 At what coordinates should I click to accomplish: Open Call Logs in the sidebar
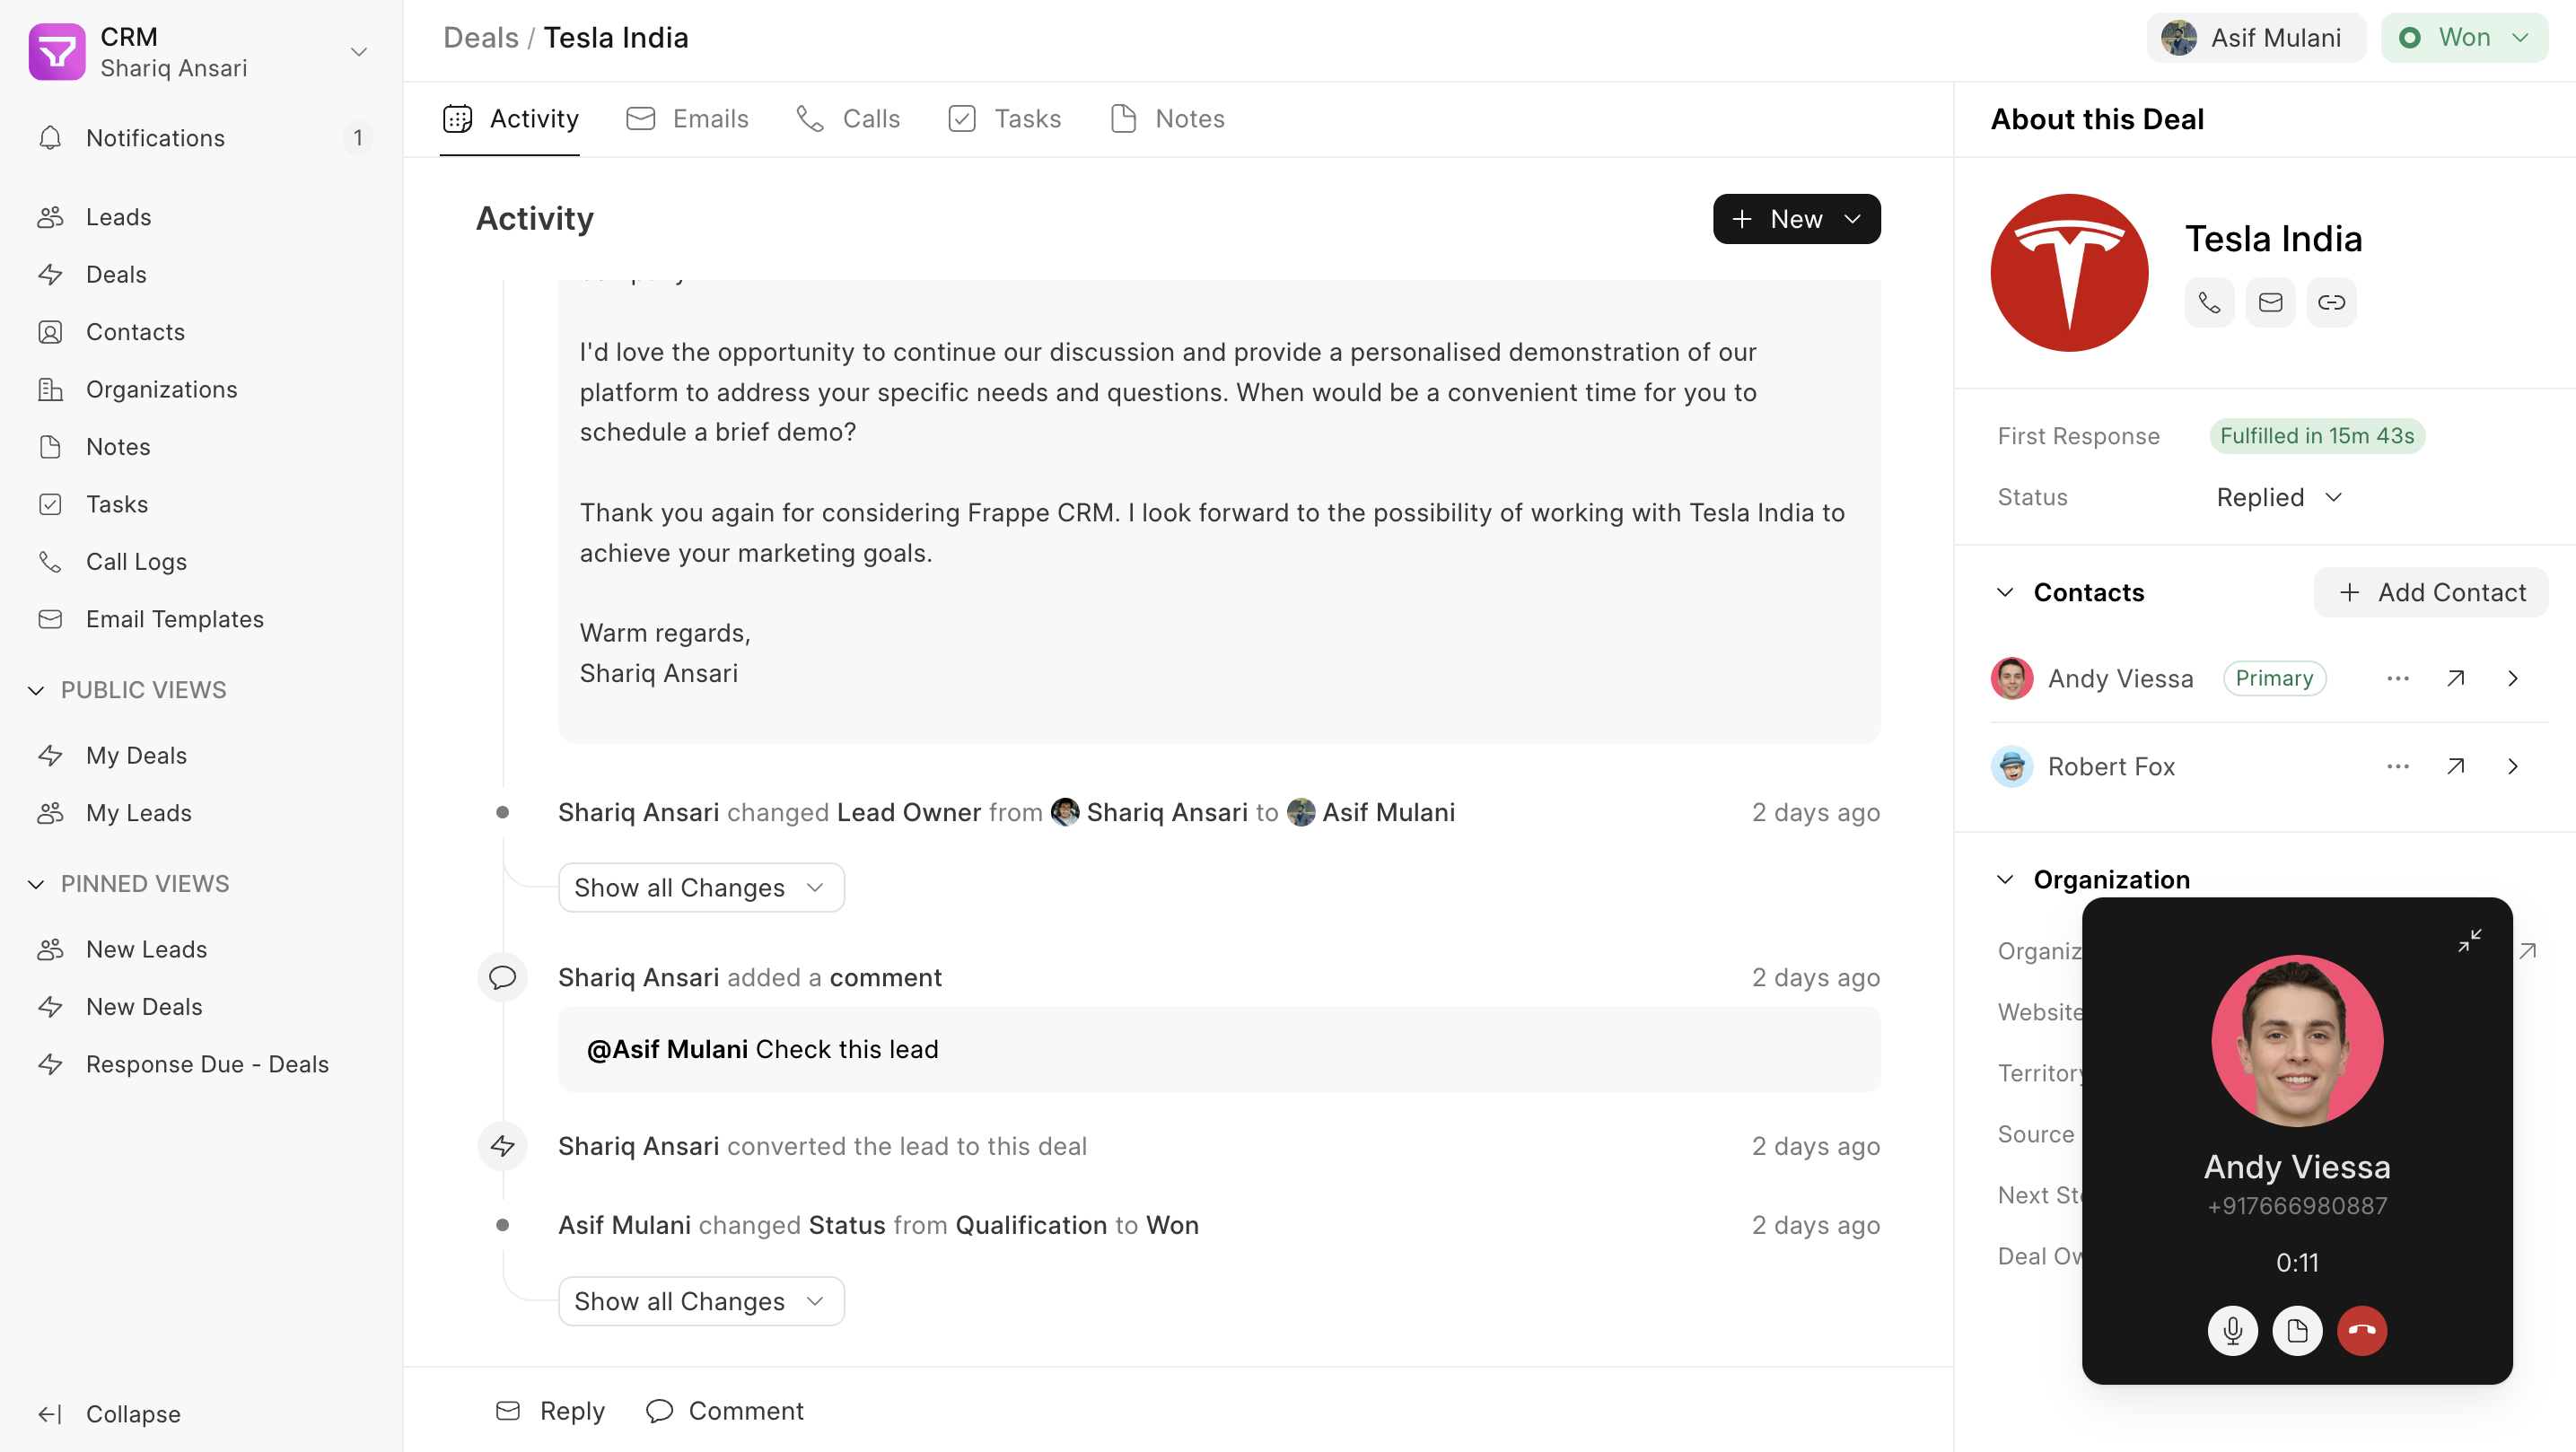tap(201, 562)
